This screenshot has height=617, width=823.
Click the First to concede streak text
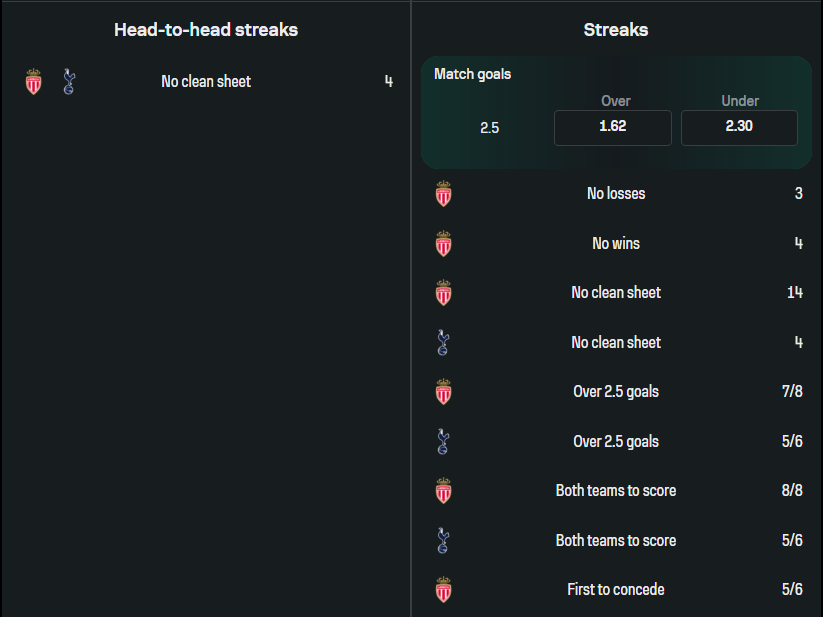616,590
